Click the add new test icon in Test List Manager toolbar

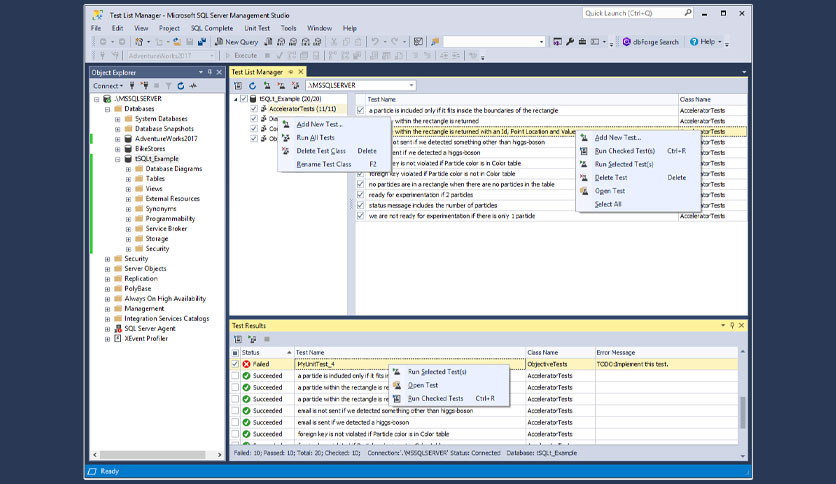coord(267,85)
